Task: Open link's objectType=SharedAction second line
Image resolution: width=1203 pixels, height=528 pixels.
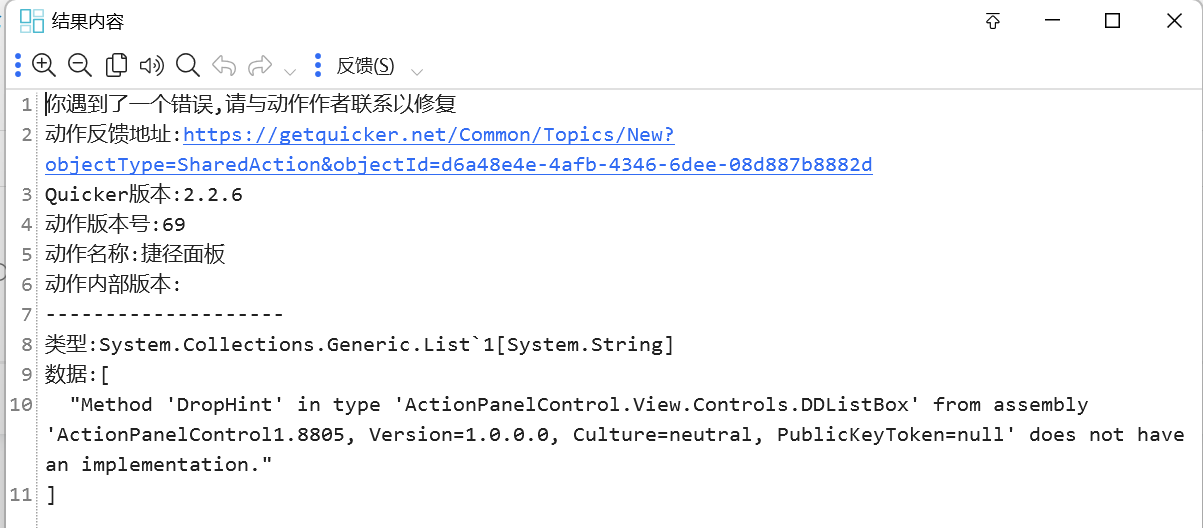Action: pos(459,165)
